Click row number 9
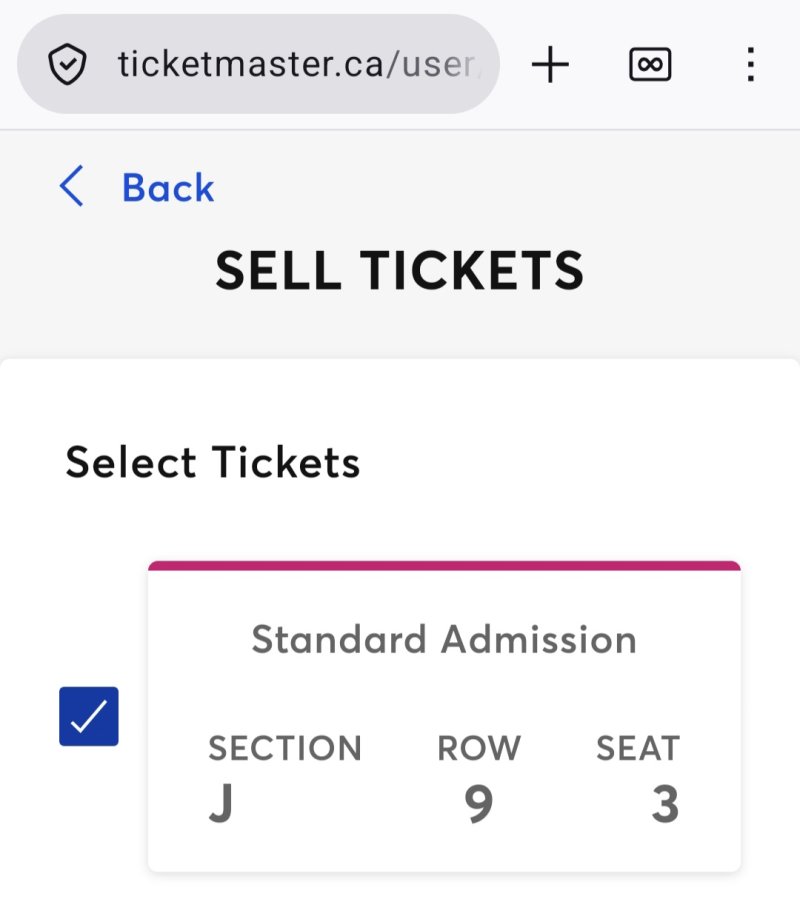This screenshot has width=800, height=916. (x=479, y=806)
